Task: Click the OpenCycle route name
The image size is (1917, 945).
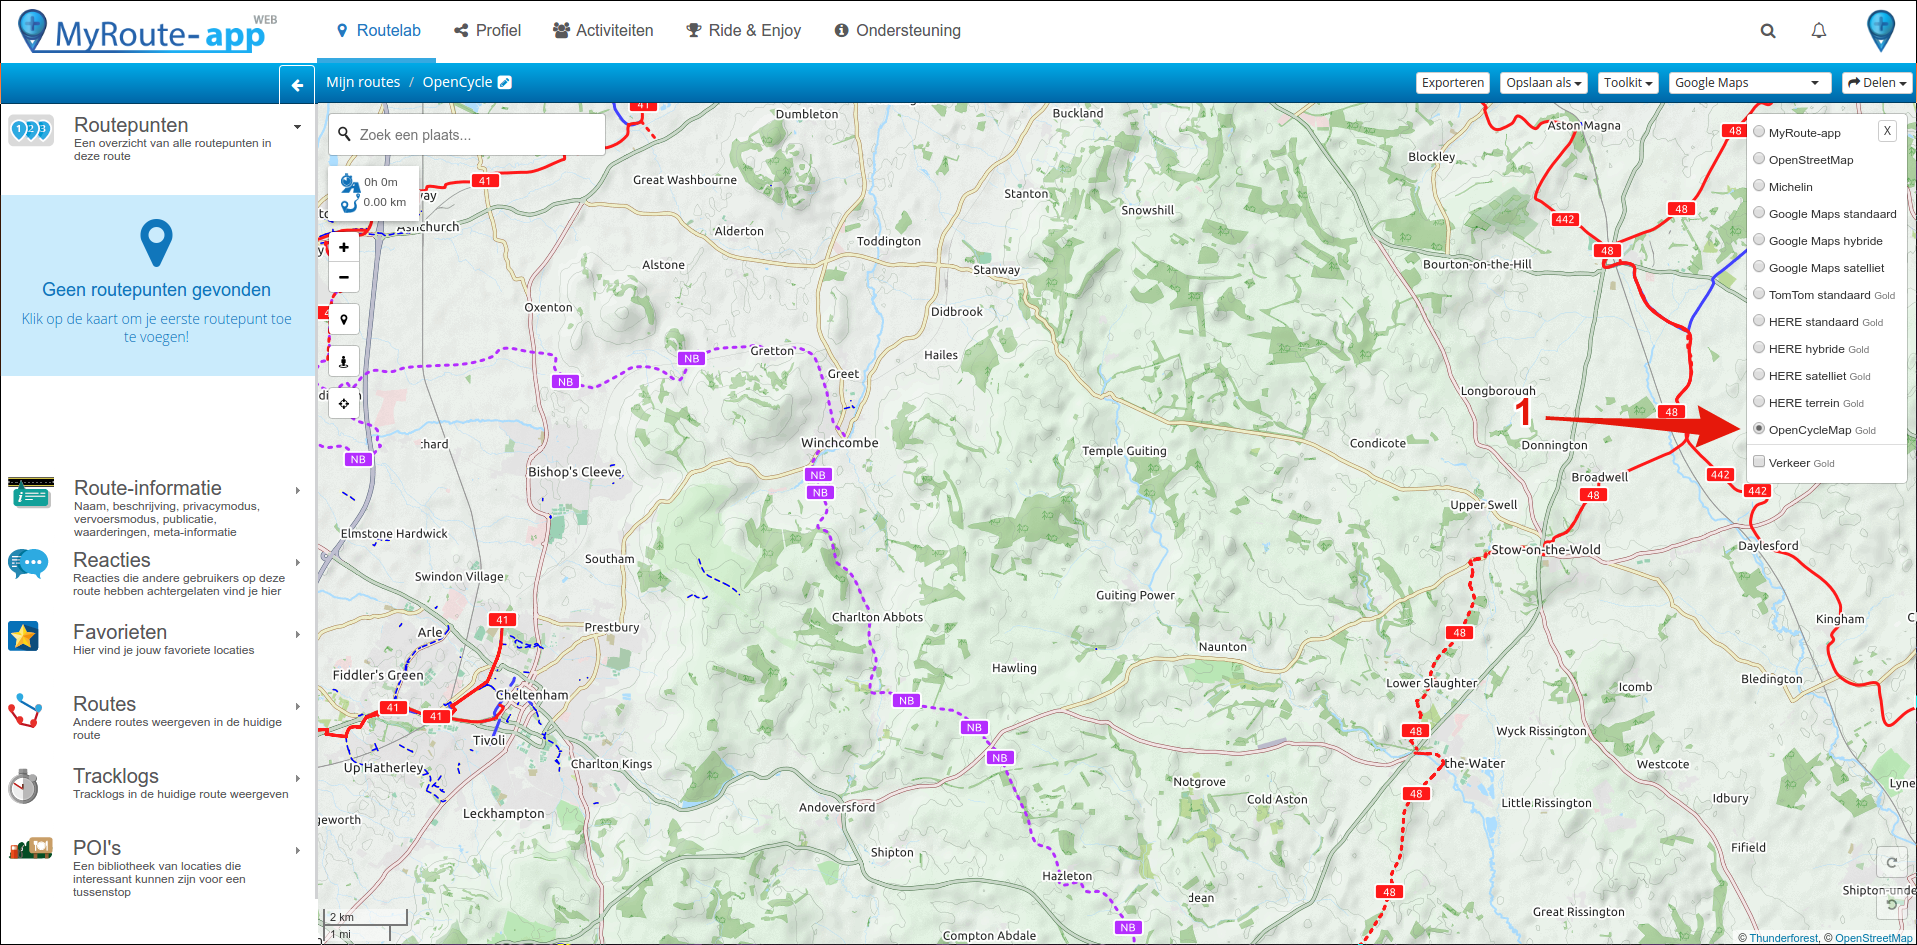Action: pos(457,82)
